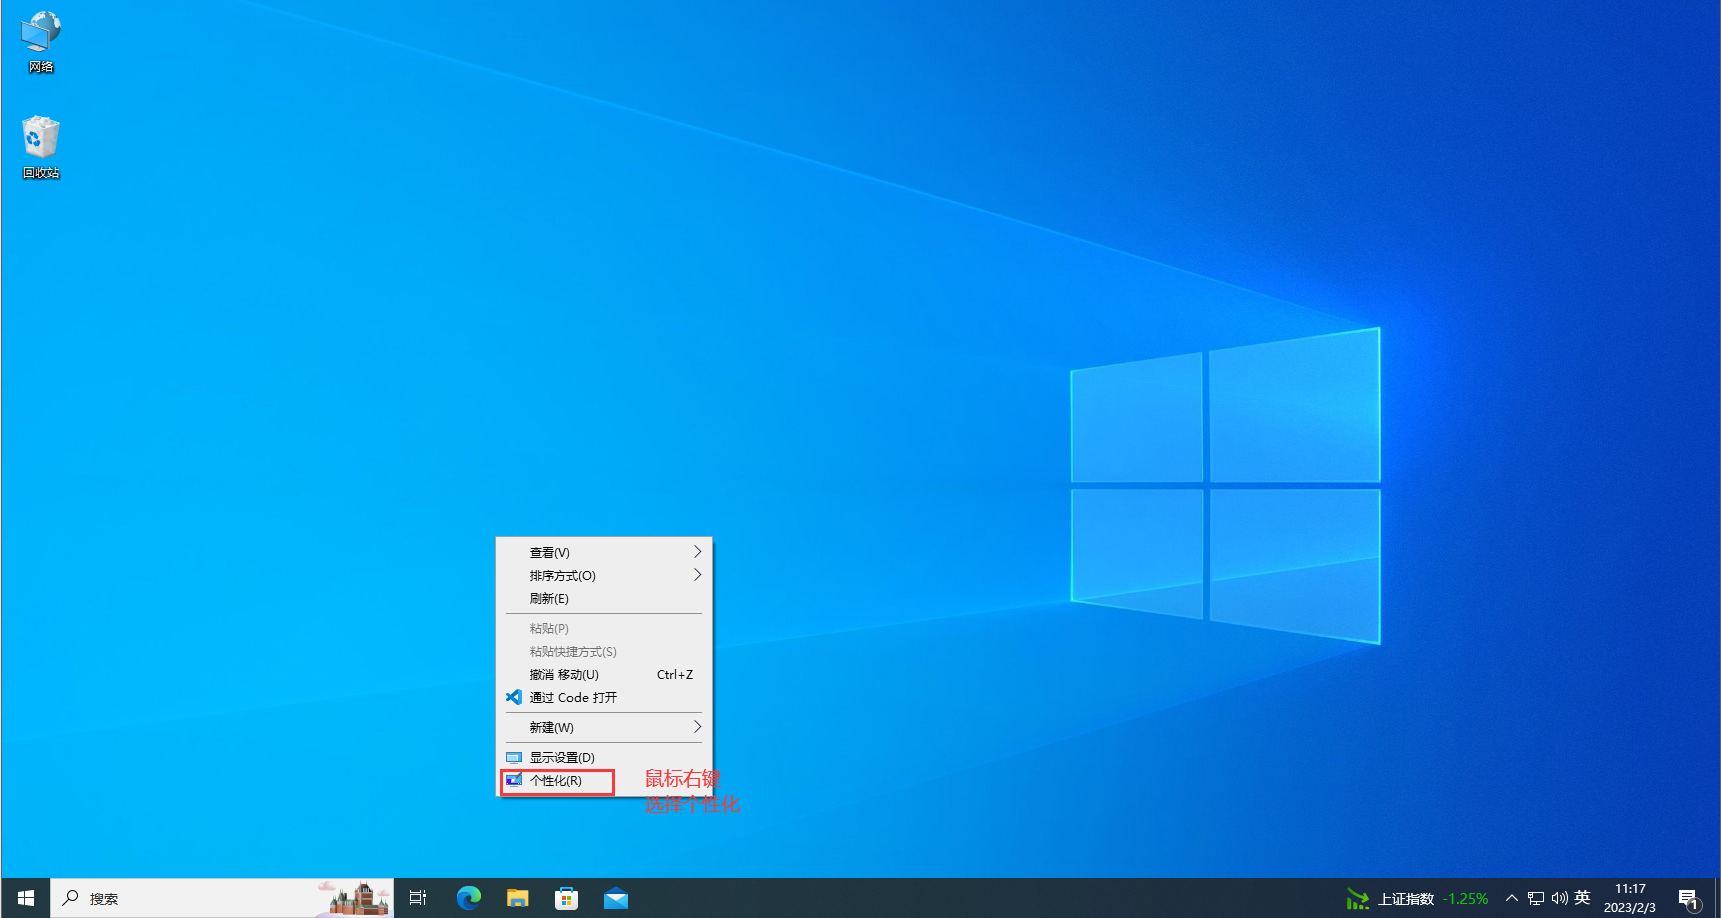
Task: Choose 显示设置(D) in the context menu
Action: coord(604,757)
